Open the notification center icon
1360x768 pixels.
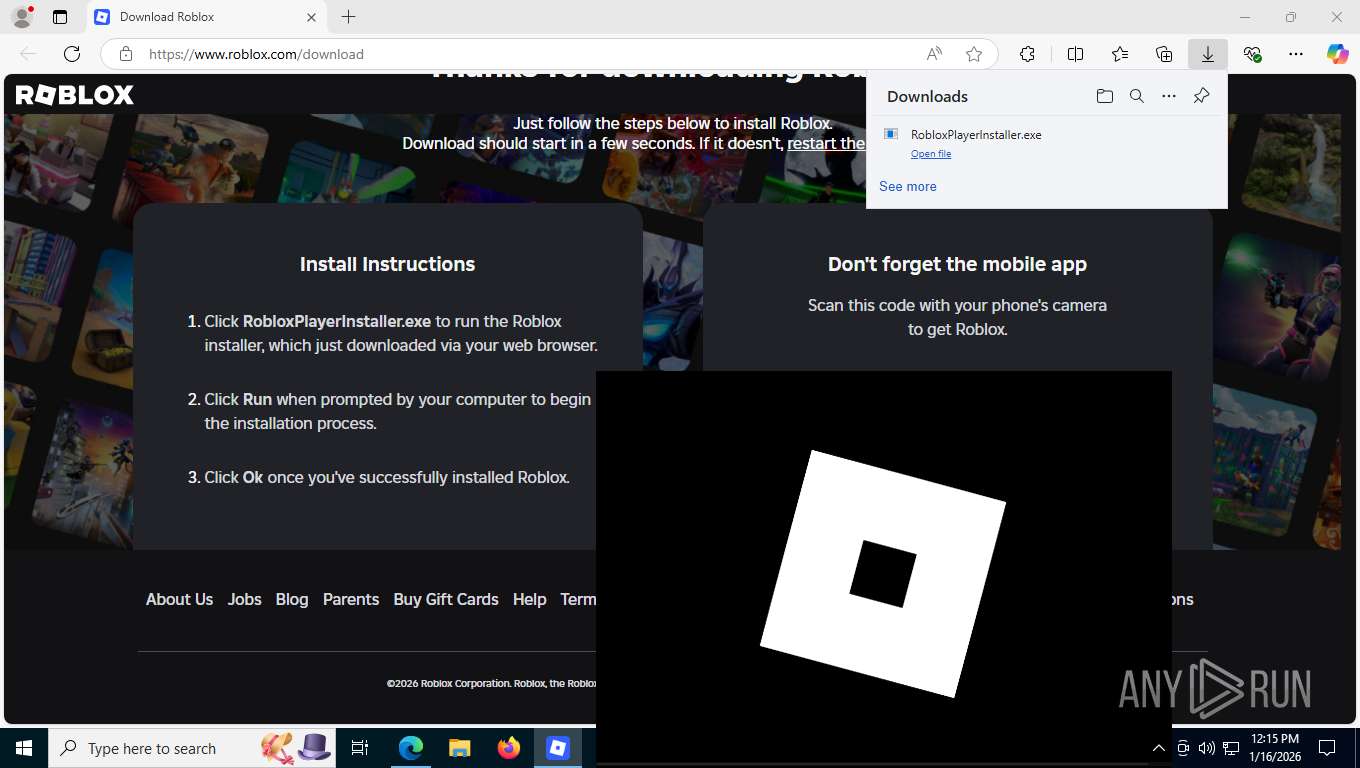click(1327, 748)
